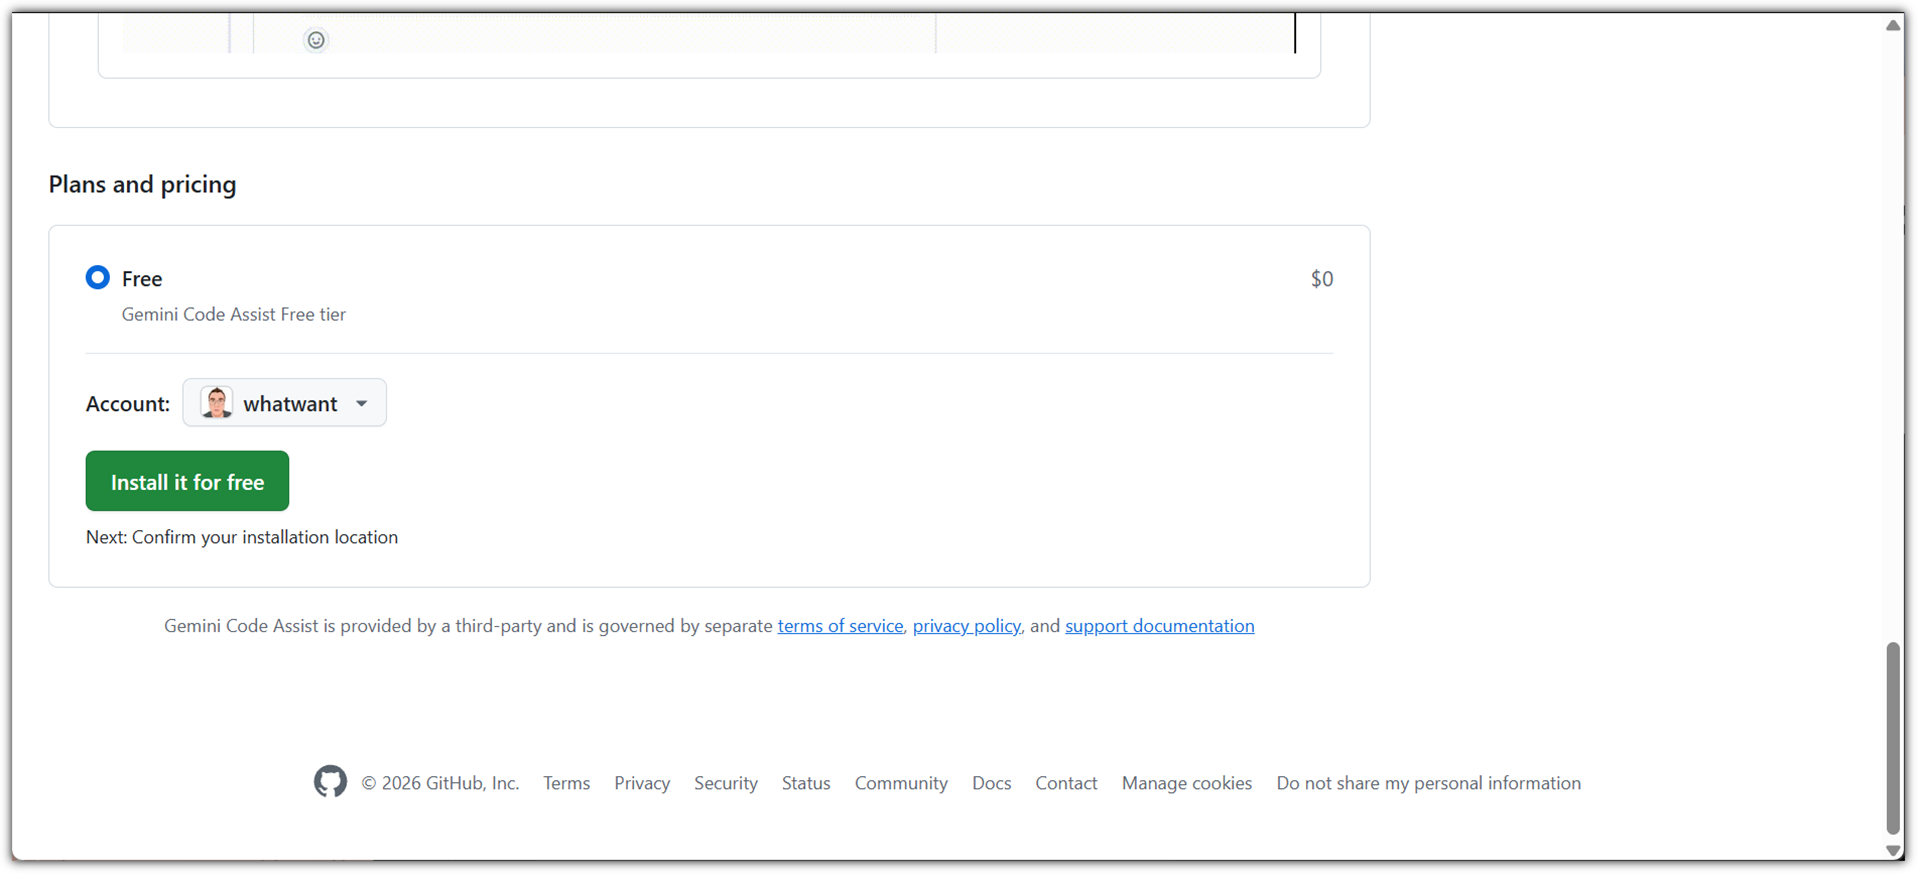Click Install it for free button
This screenshot has width=1918, height=874.
tap(187, 481)
